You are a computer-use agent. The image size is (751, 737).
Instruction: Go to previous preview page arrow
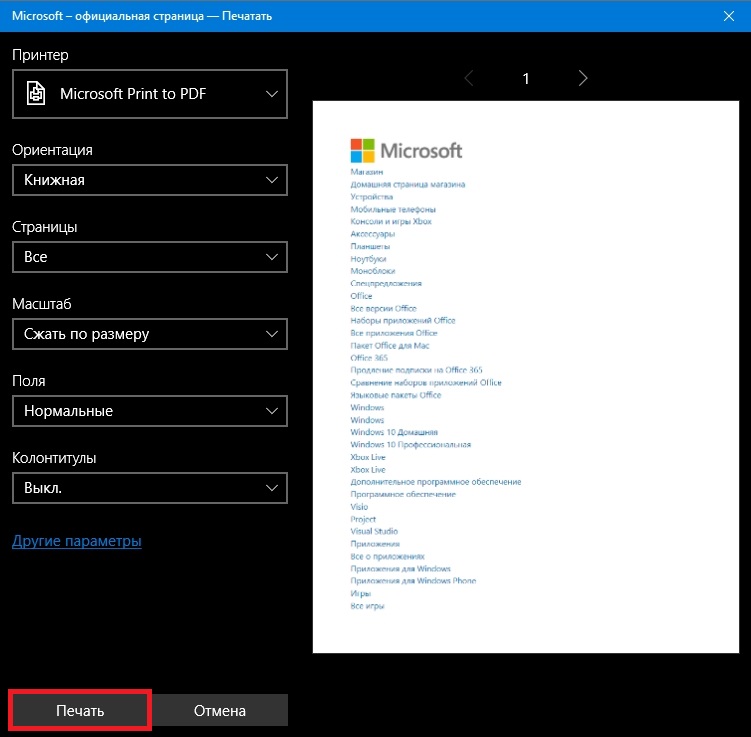point(469,78)
